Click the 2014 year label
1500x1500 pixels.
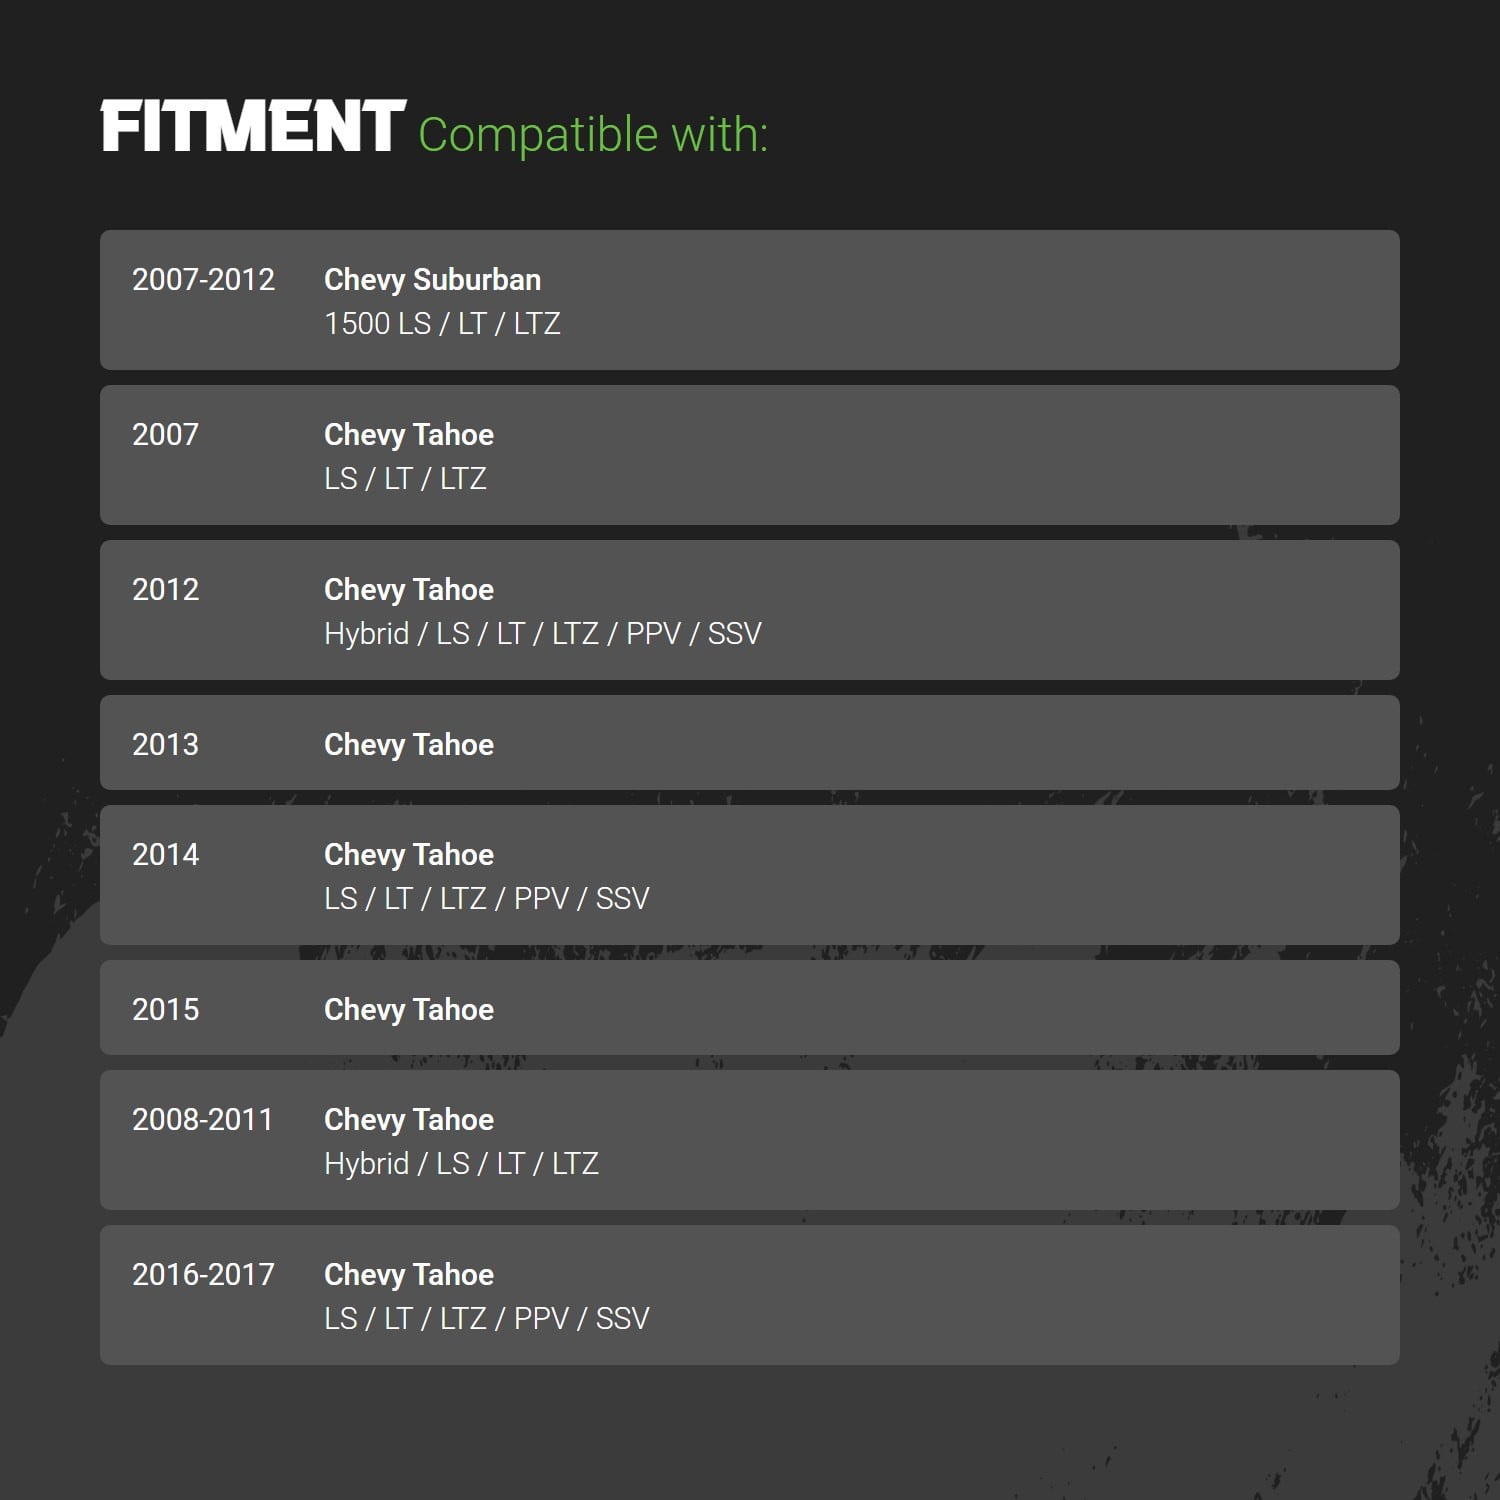(x=166, y=855)
